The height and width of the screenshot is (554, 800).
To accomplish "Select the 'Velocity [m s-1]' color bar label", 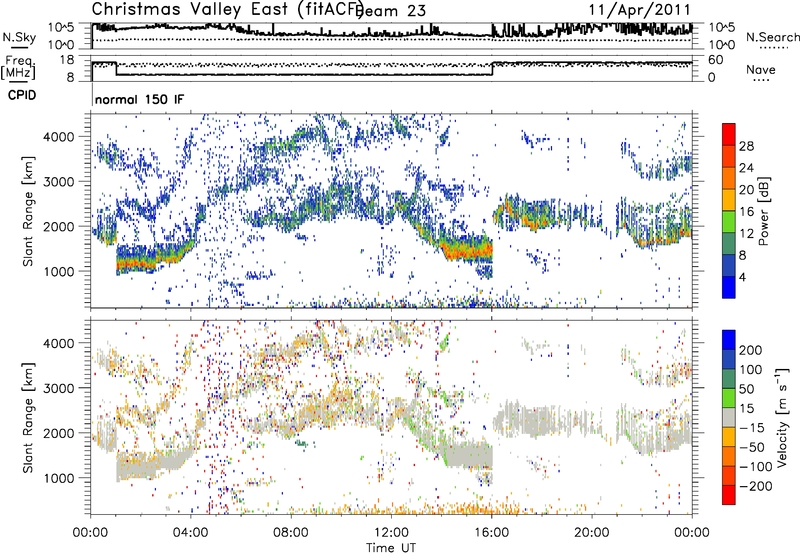I will (783, 417).
